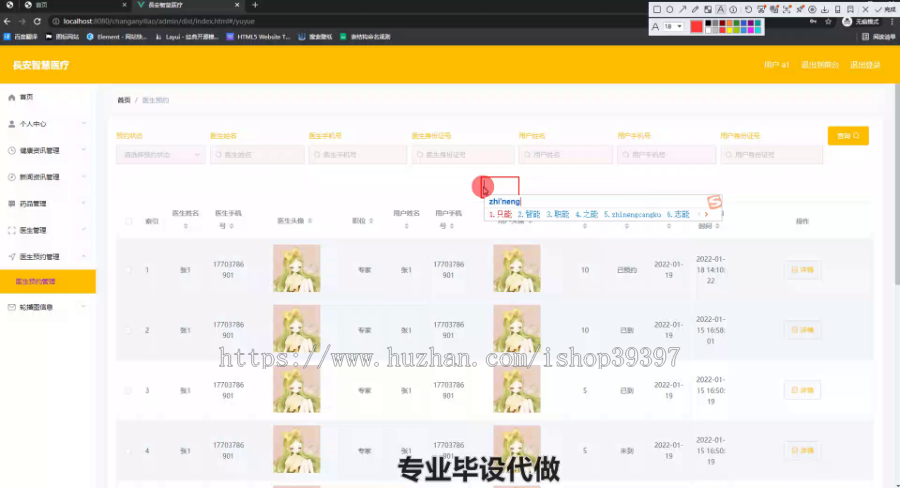This screenshot has width=900, height=488.
Task: Pick IME candidate 1 只能
Action: coord(500,214)
